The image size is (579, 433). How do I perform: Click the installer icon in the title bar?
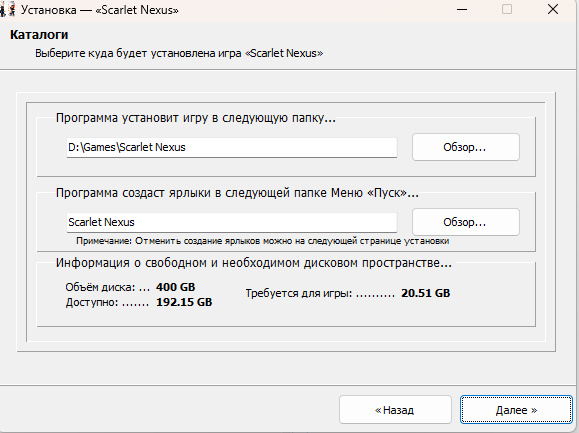7,10
